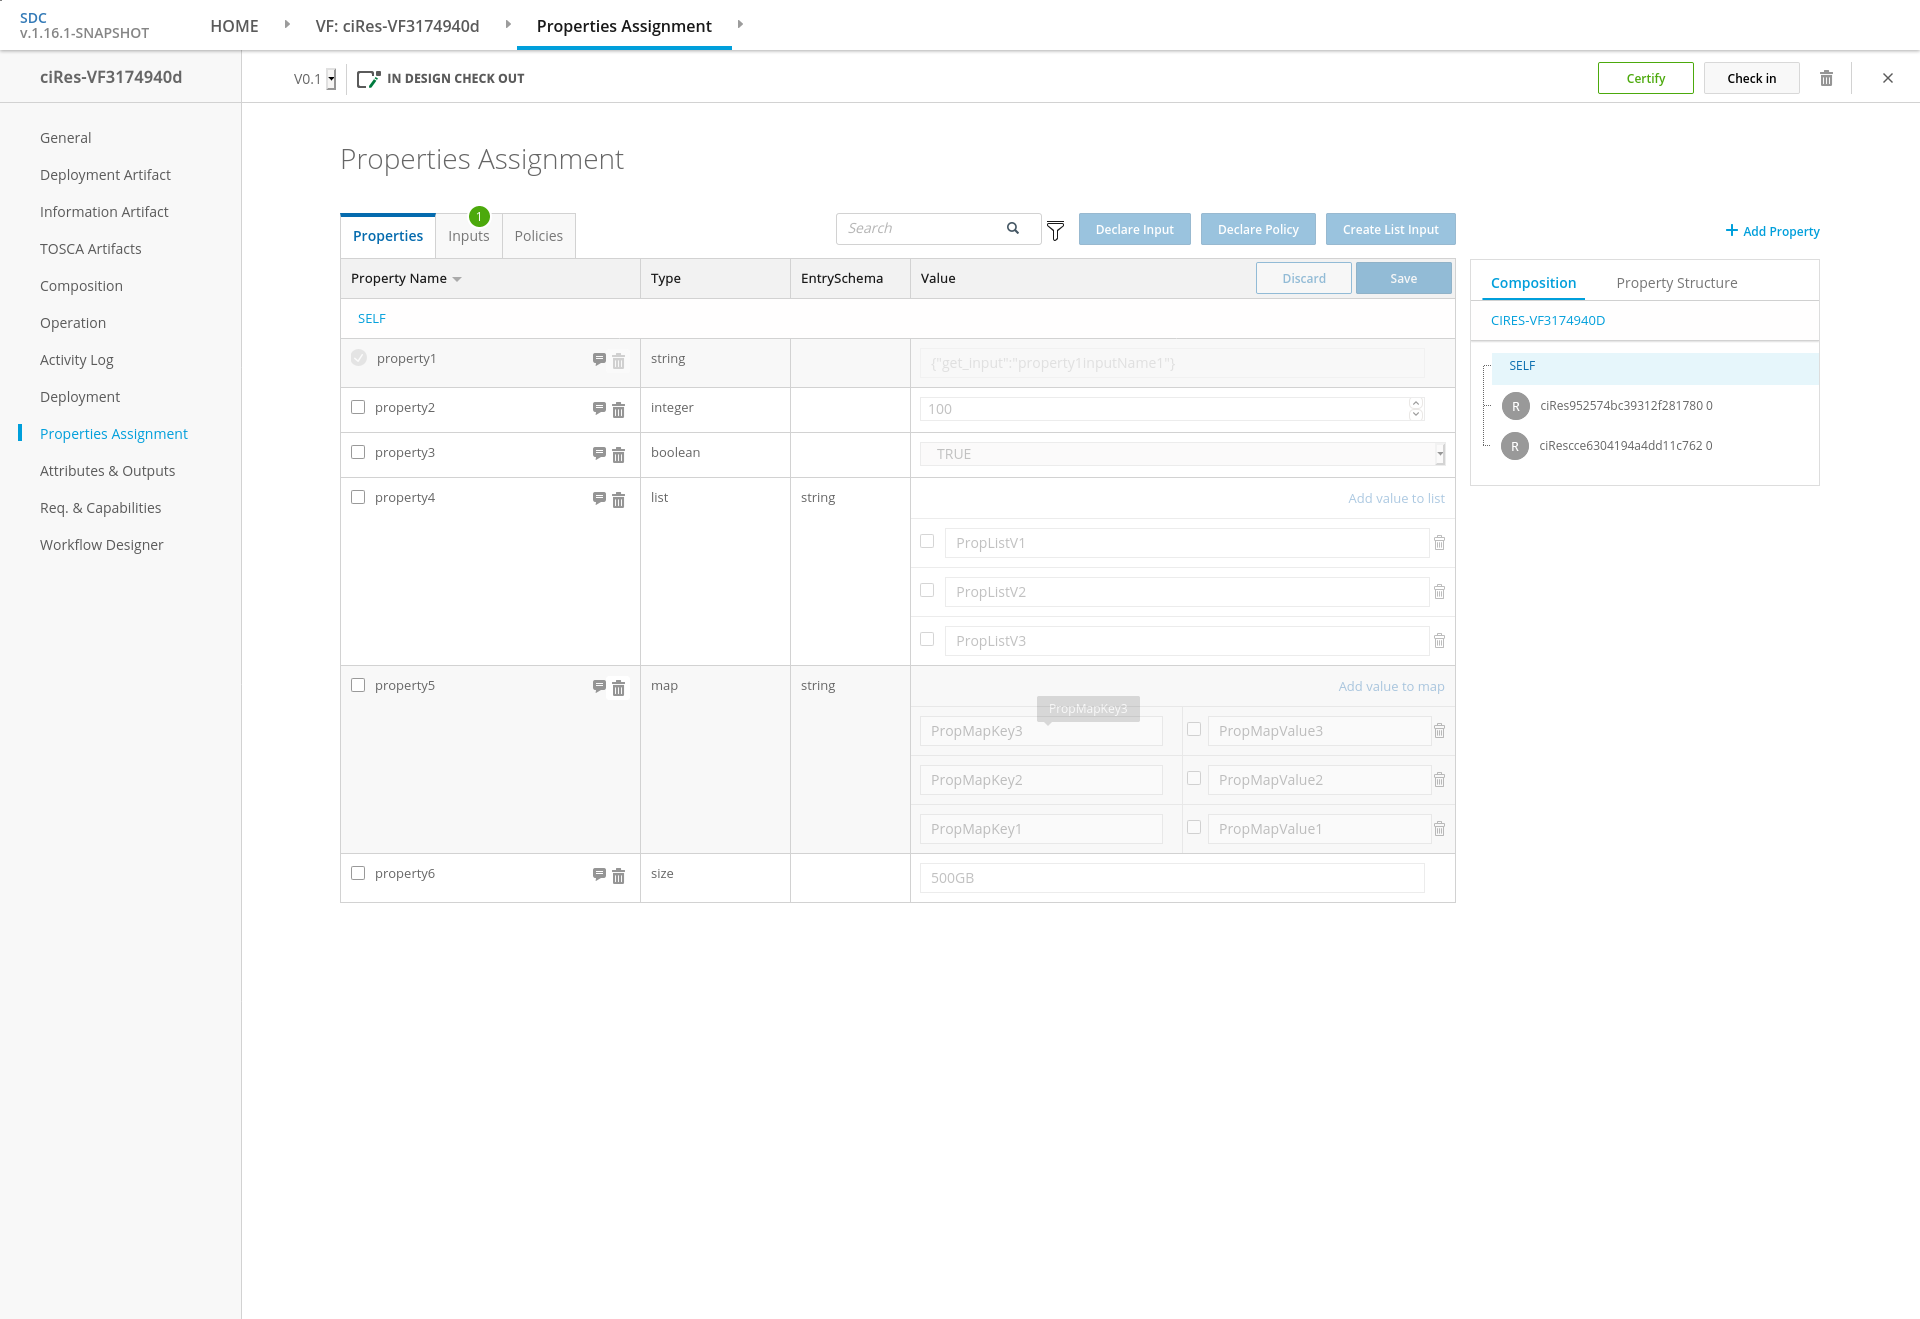Open the comment icon for property2

click(599, 408)
